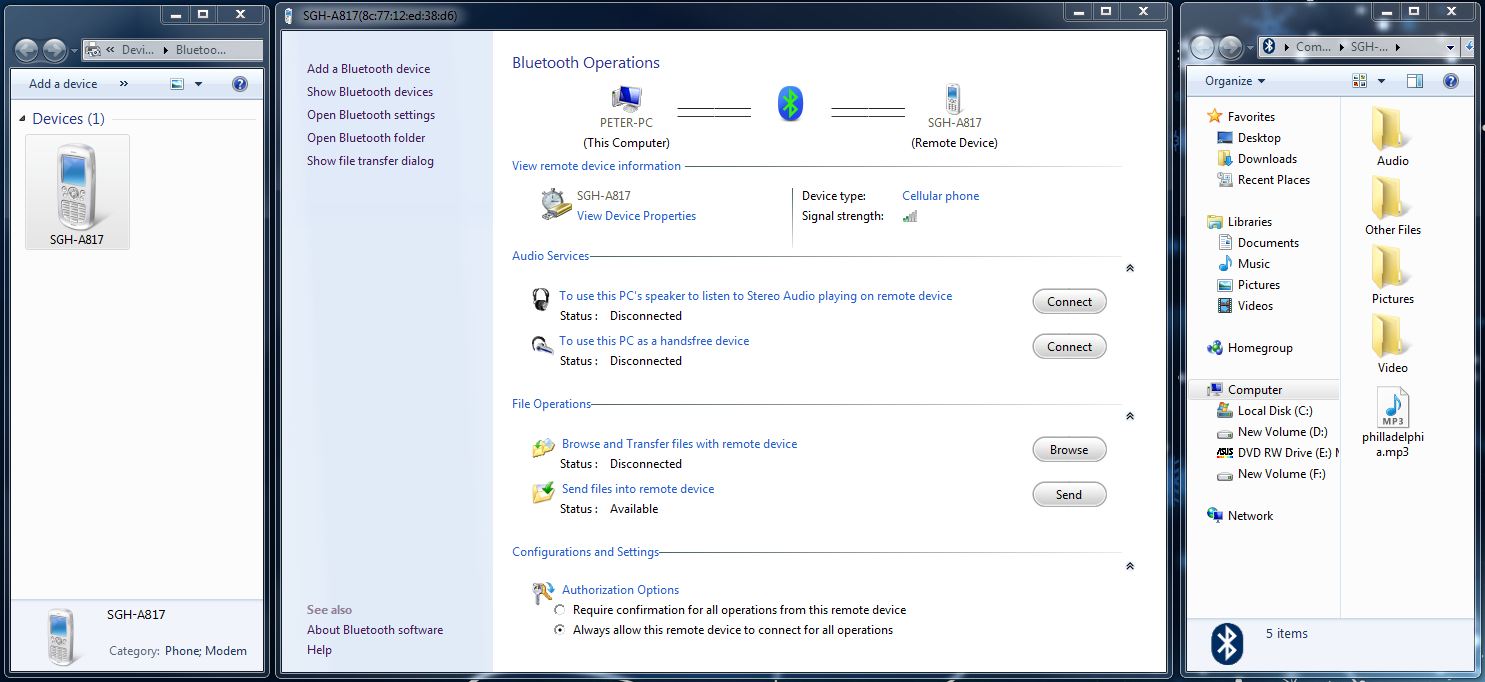Image resolution: width=1485 pixels, height=682 pixels.
Task: Click the stereo headphones icon
Action: [541, 298]
